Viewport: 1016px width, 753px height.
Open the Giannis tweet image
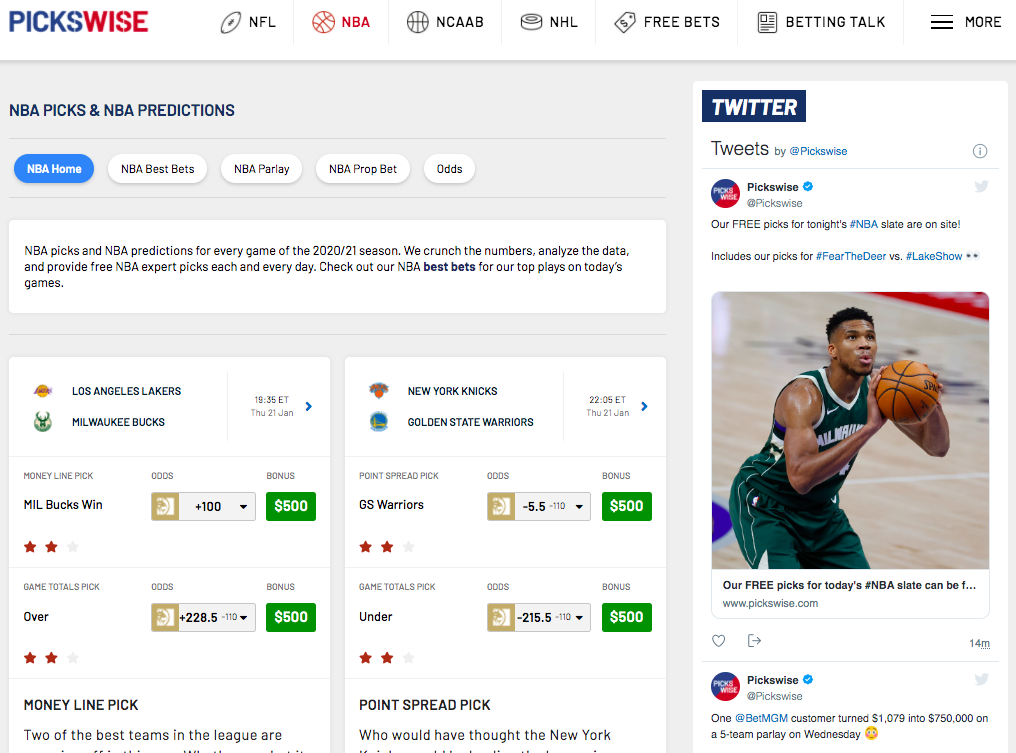tap(850, 430)
